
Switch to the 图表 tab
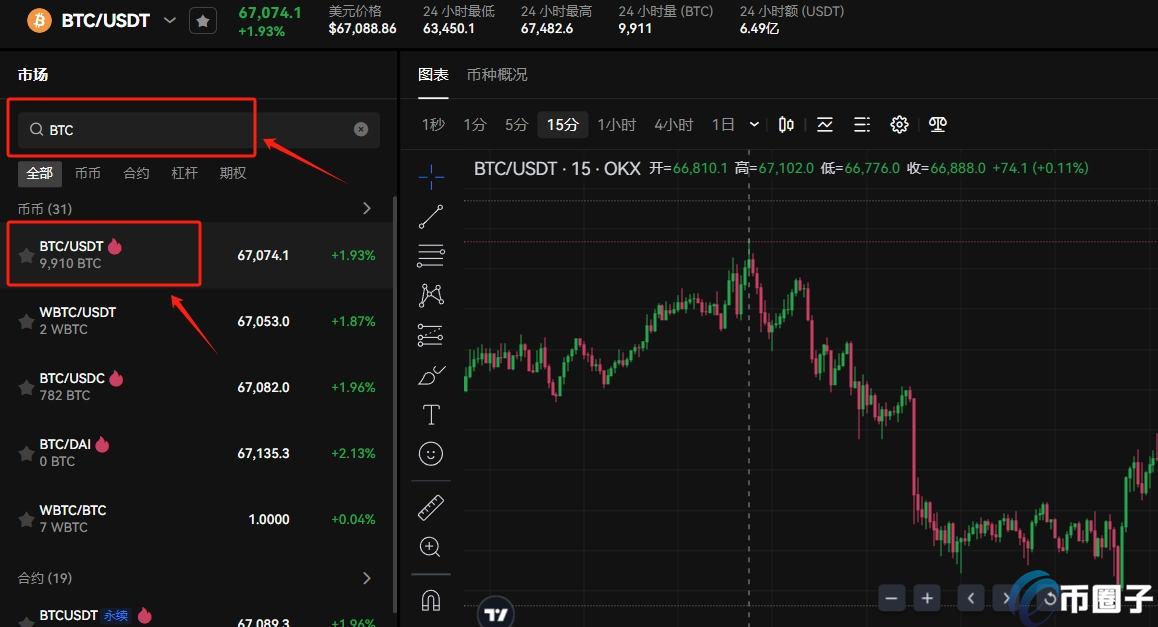[x=434, y=75]
